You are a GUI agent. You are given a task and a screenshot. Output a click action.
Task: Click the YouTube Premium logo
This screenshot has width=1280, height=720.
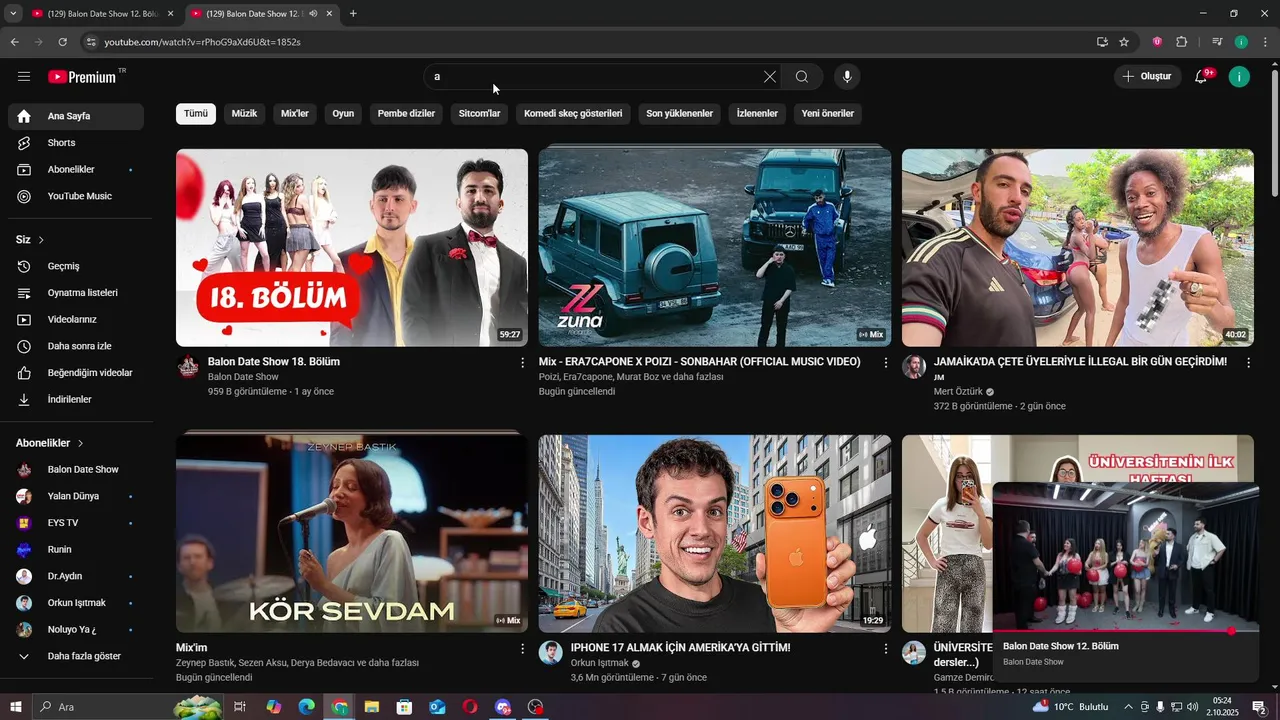(82, 77)
